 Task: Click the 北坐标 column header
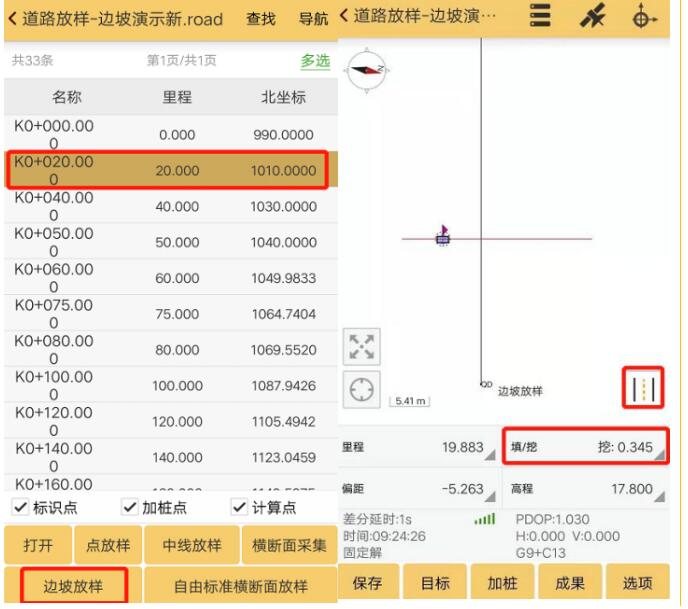pyautogui.click(x=283, y=97)
